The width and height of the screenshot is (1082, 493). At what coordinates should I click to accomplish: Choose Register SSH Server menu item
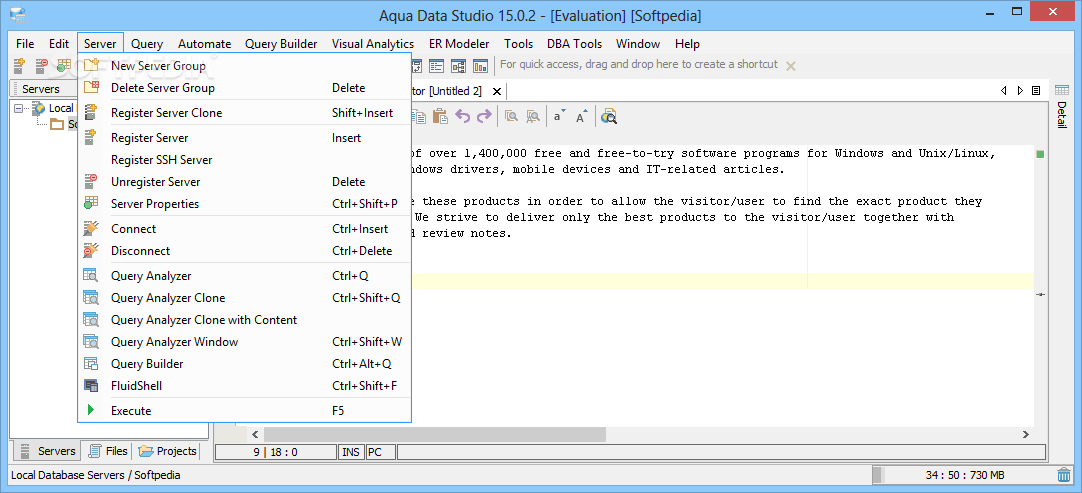pyautogui.click(x=245, y=160)
